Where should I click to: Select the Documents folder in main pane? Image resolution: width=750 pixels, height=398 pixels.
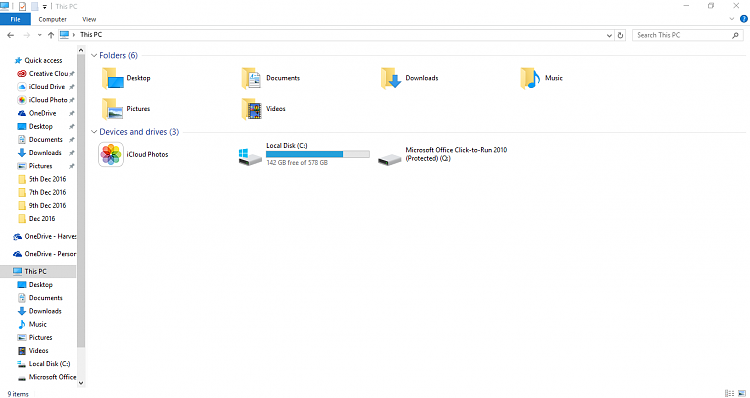(271, 78)
